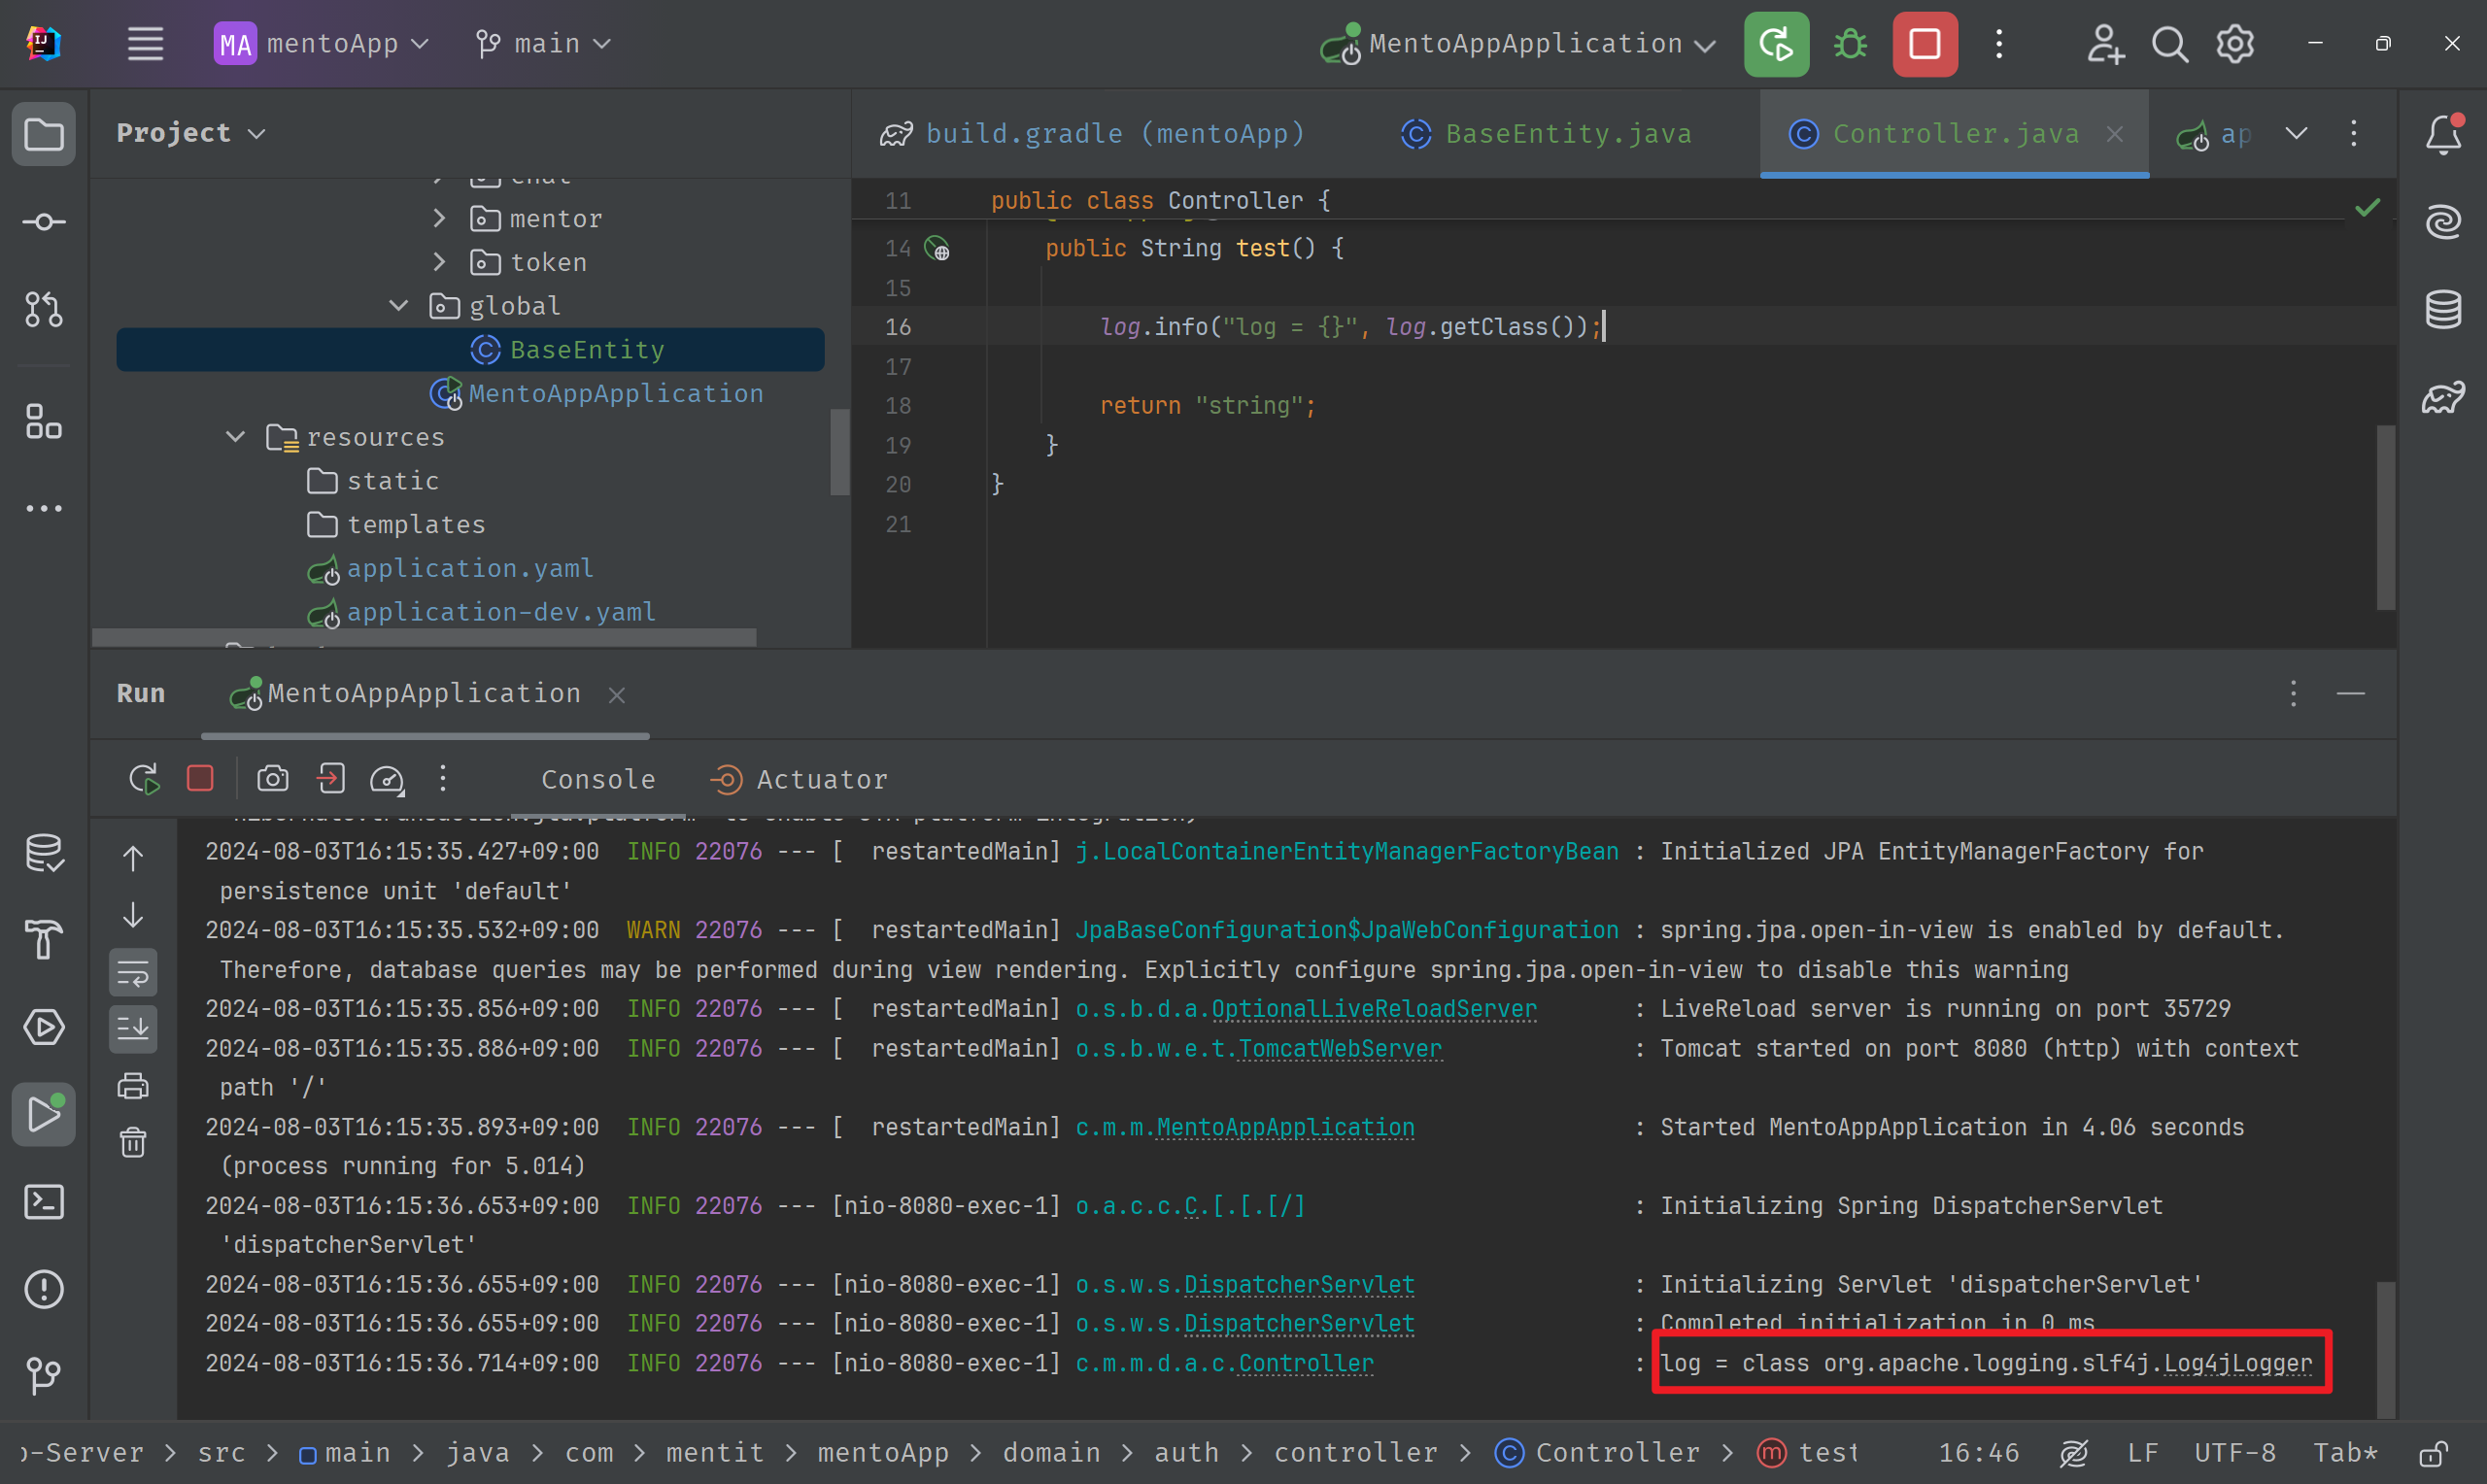Stop the running MentoAppApplication
Image resolution: width=2487 pixels, height=1484 pixels.
click(1924, 44)
